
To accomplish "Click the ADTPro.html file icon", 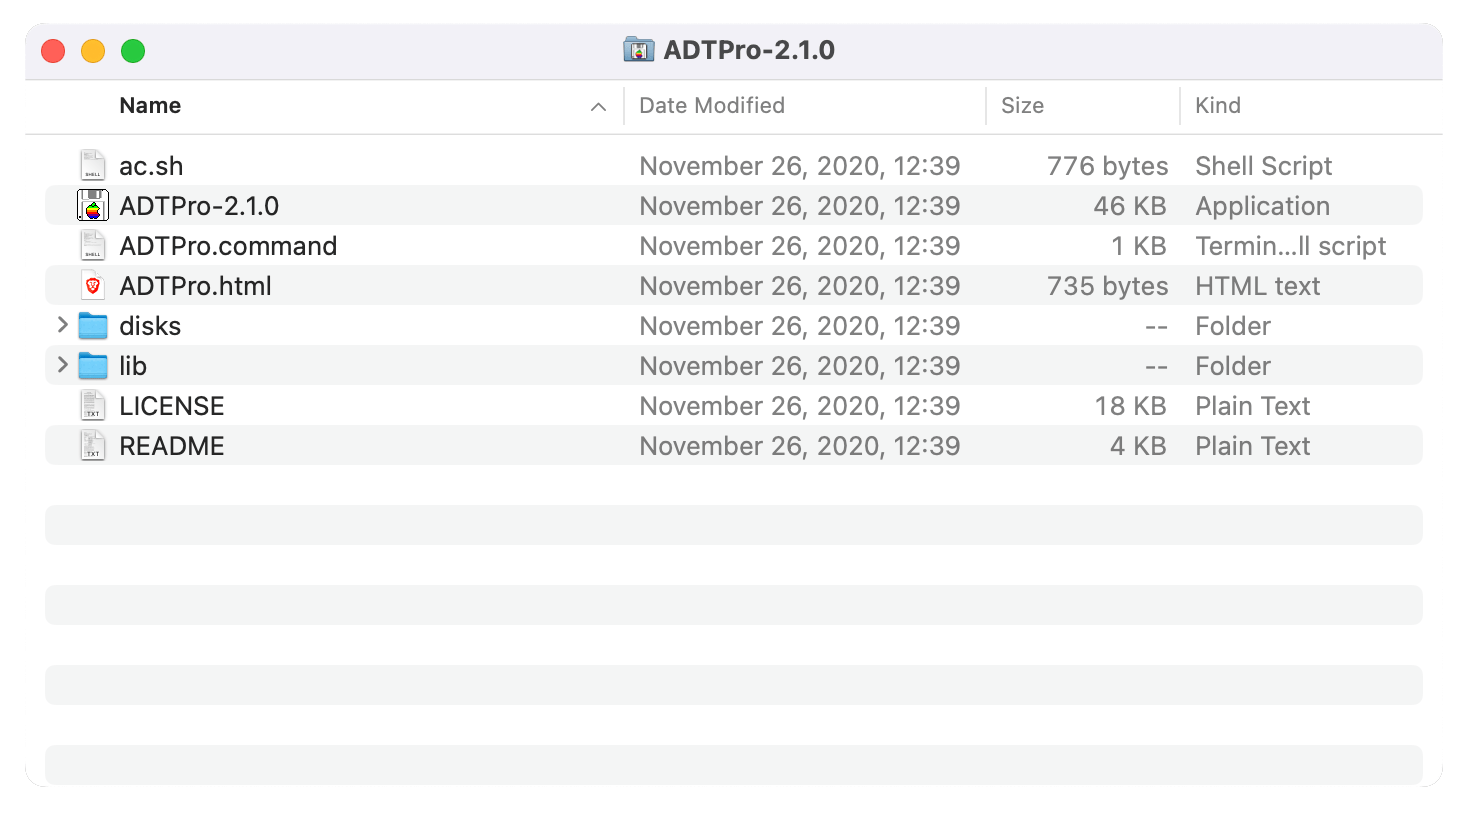I will 93,285.
